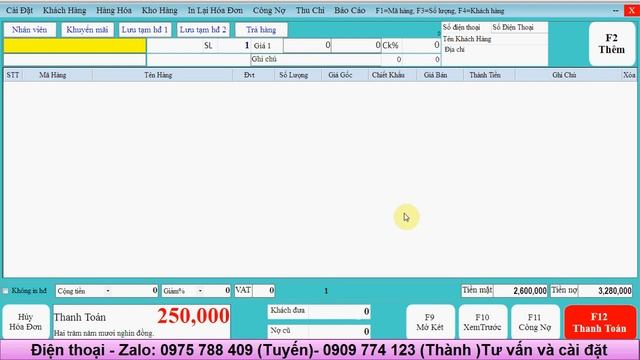Click the F2 Thêm button
This screenshot has height=360, width=640.
[x=612, y=44]
